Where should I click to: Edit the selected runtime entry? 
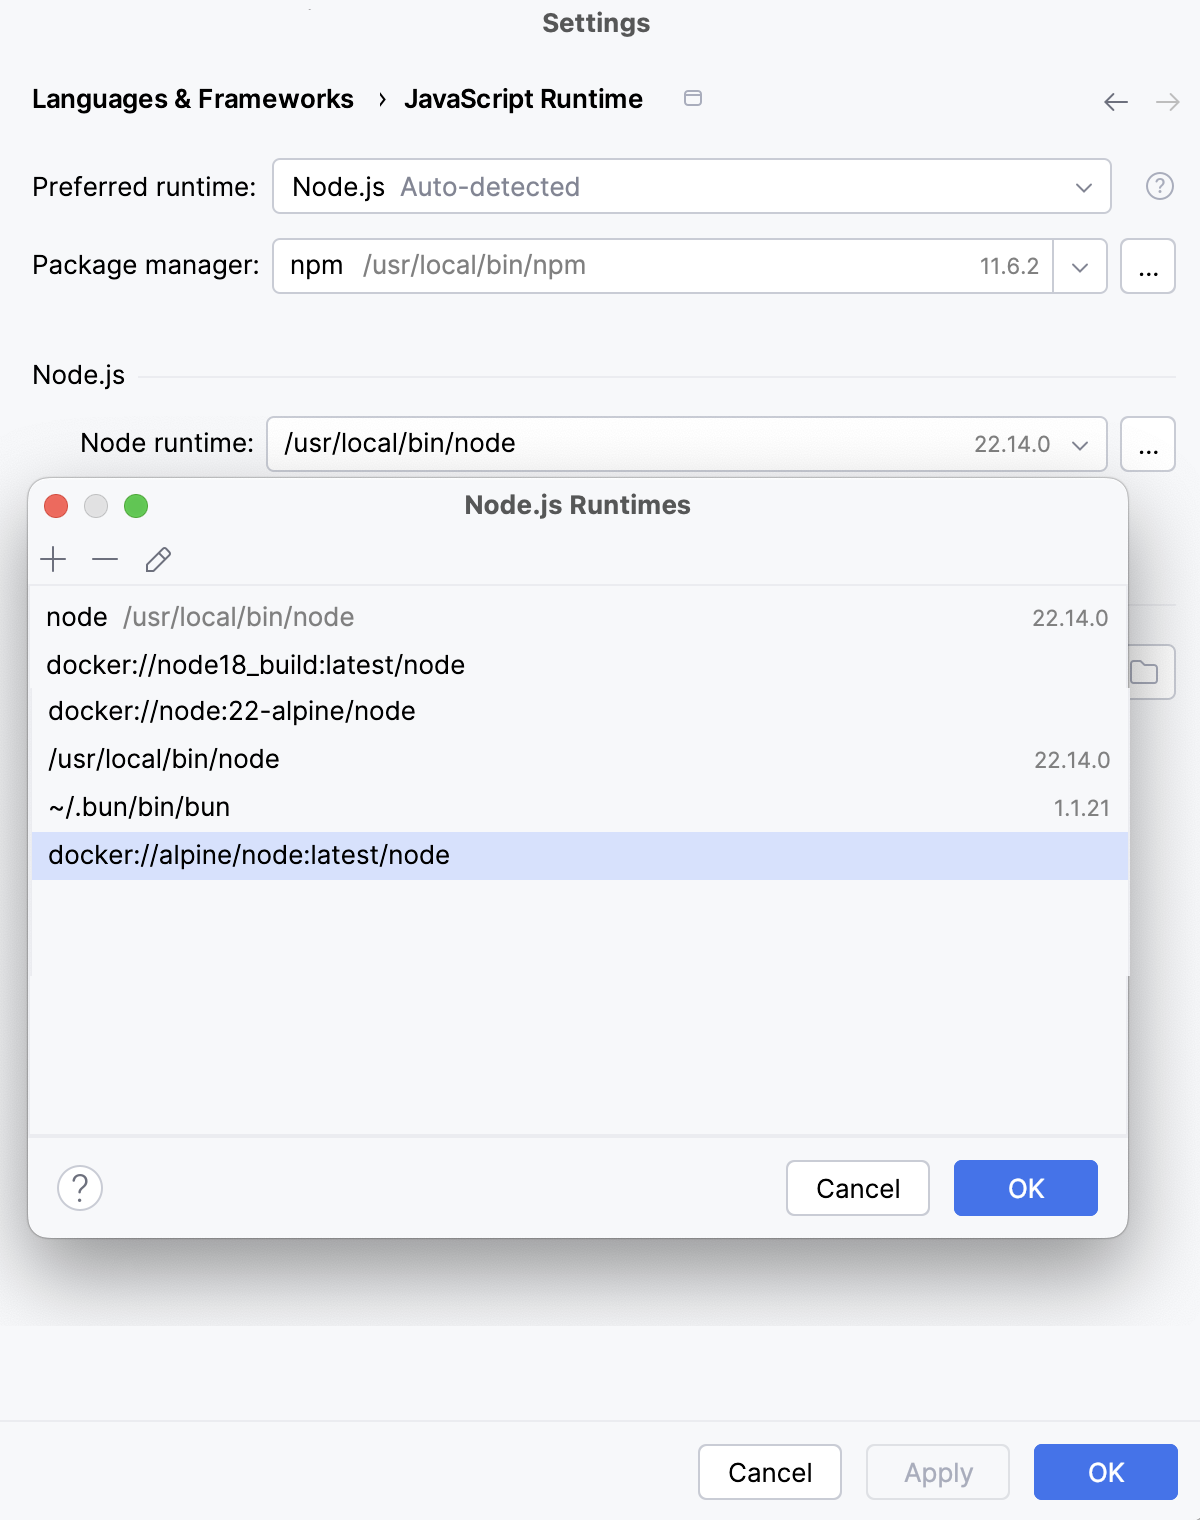(158, 560)
